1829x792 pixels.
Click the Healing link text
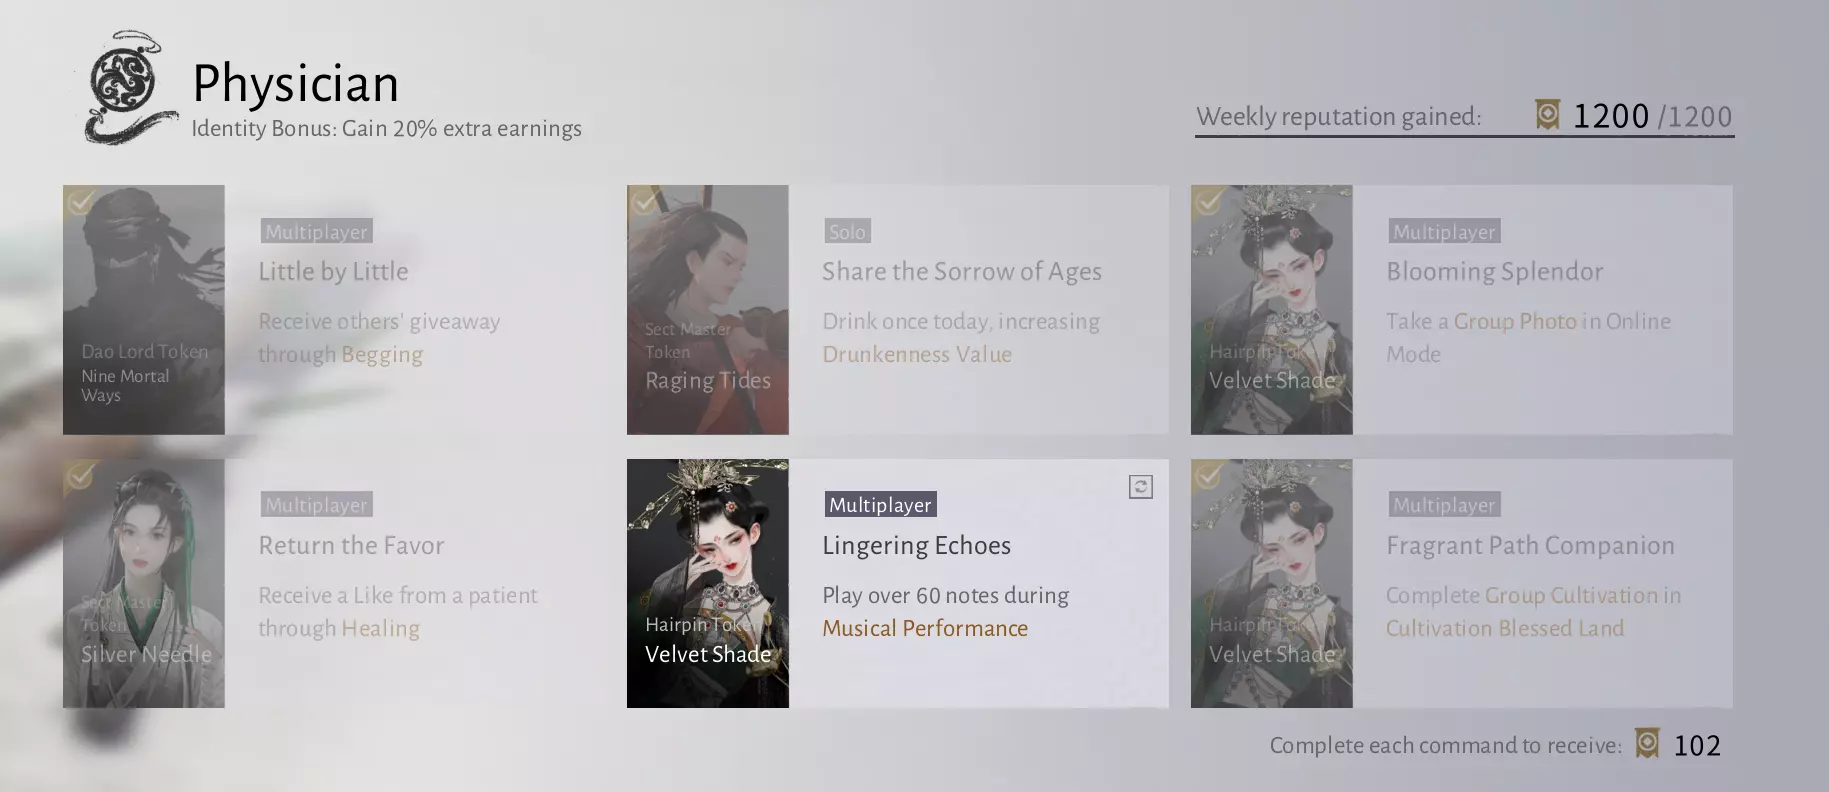pyautogui.click(x=380, y=628)
